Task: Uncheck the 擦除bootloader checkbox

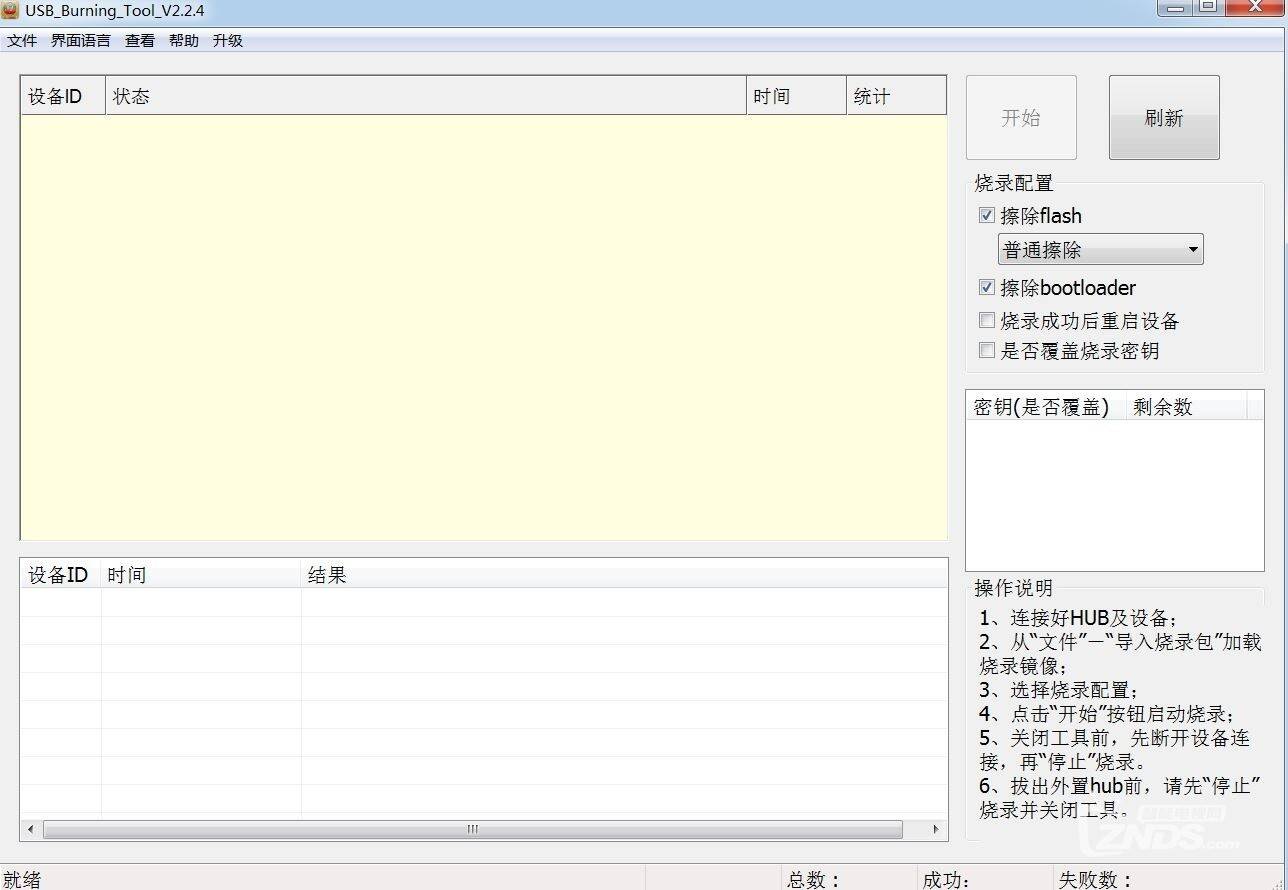Action: [987, 288]
